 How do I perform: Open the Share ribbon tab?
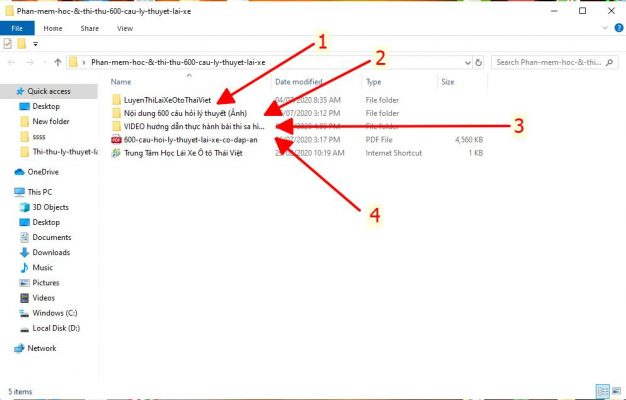(89, 28)
